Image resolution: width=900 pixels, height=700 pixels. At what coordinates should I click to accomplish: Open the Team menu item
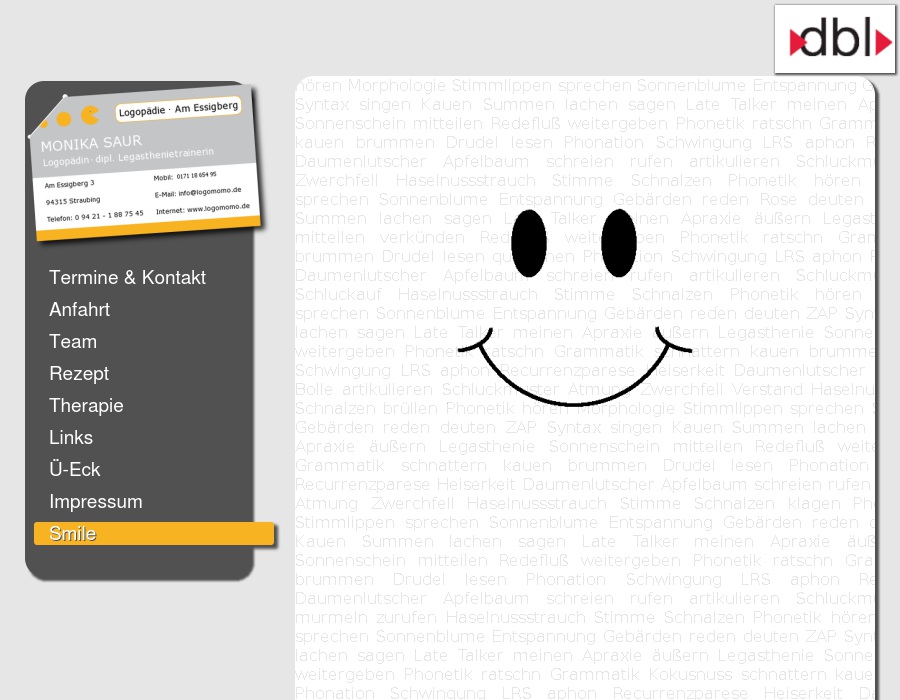[73, 342]
